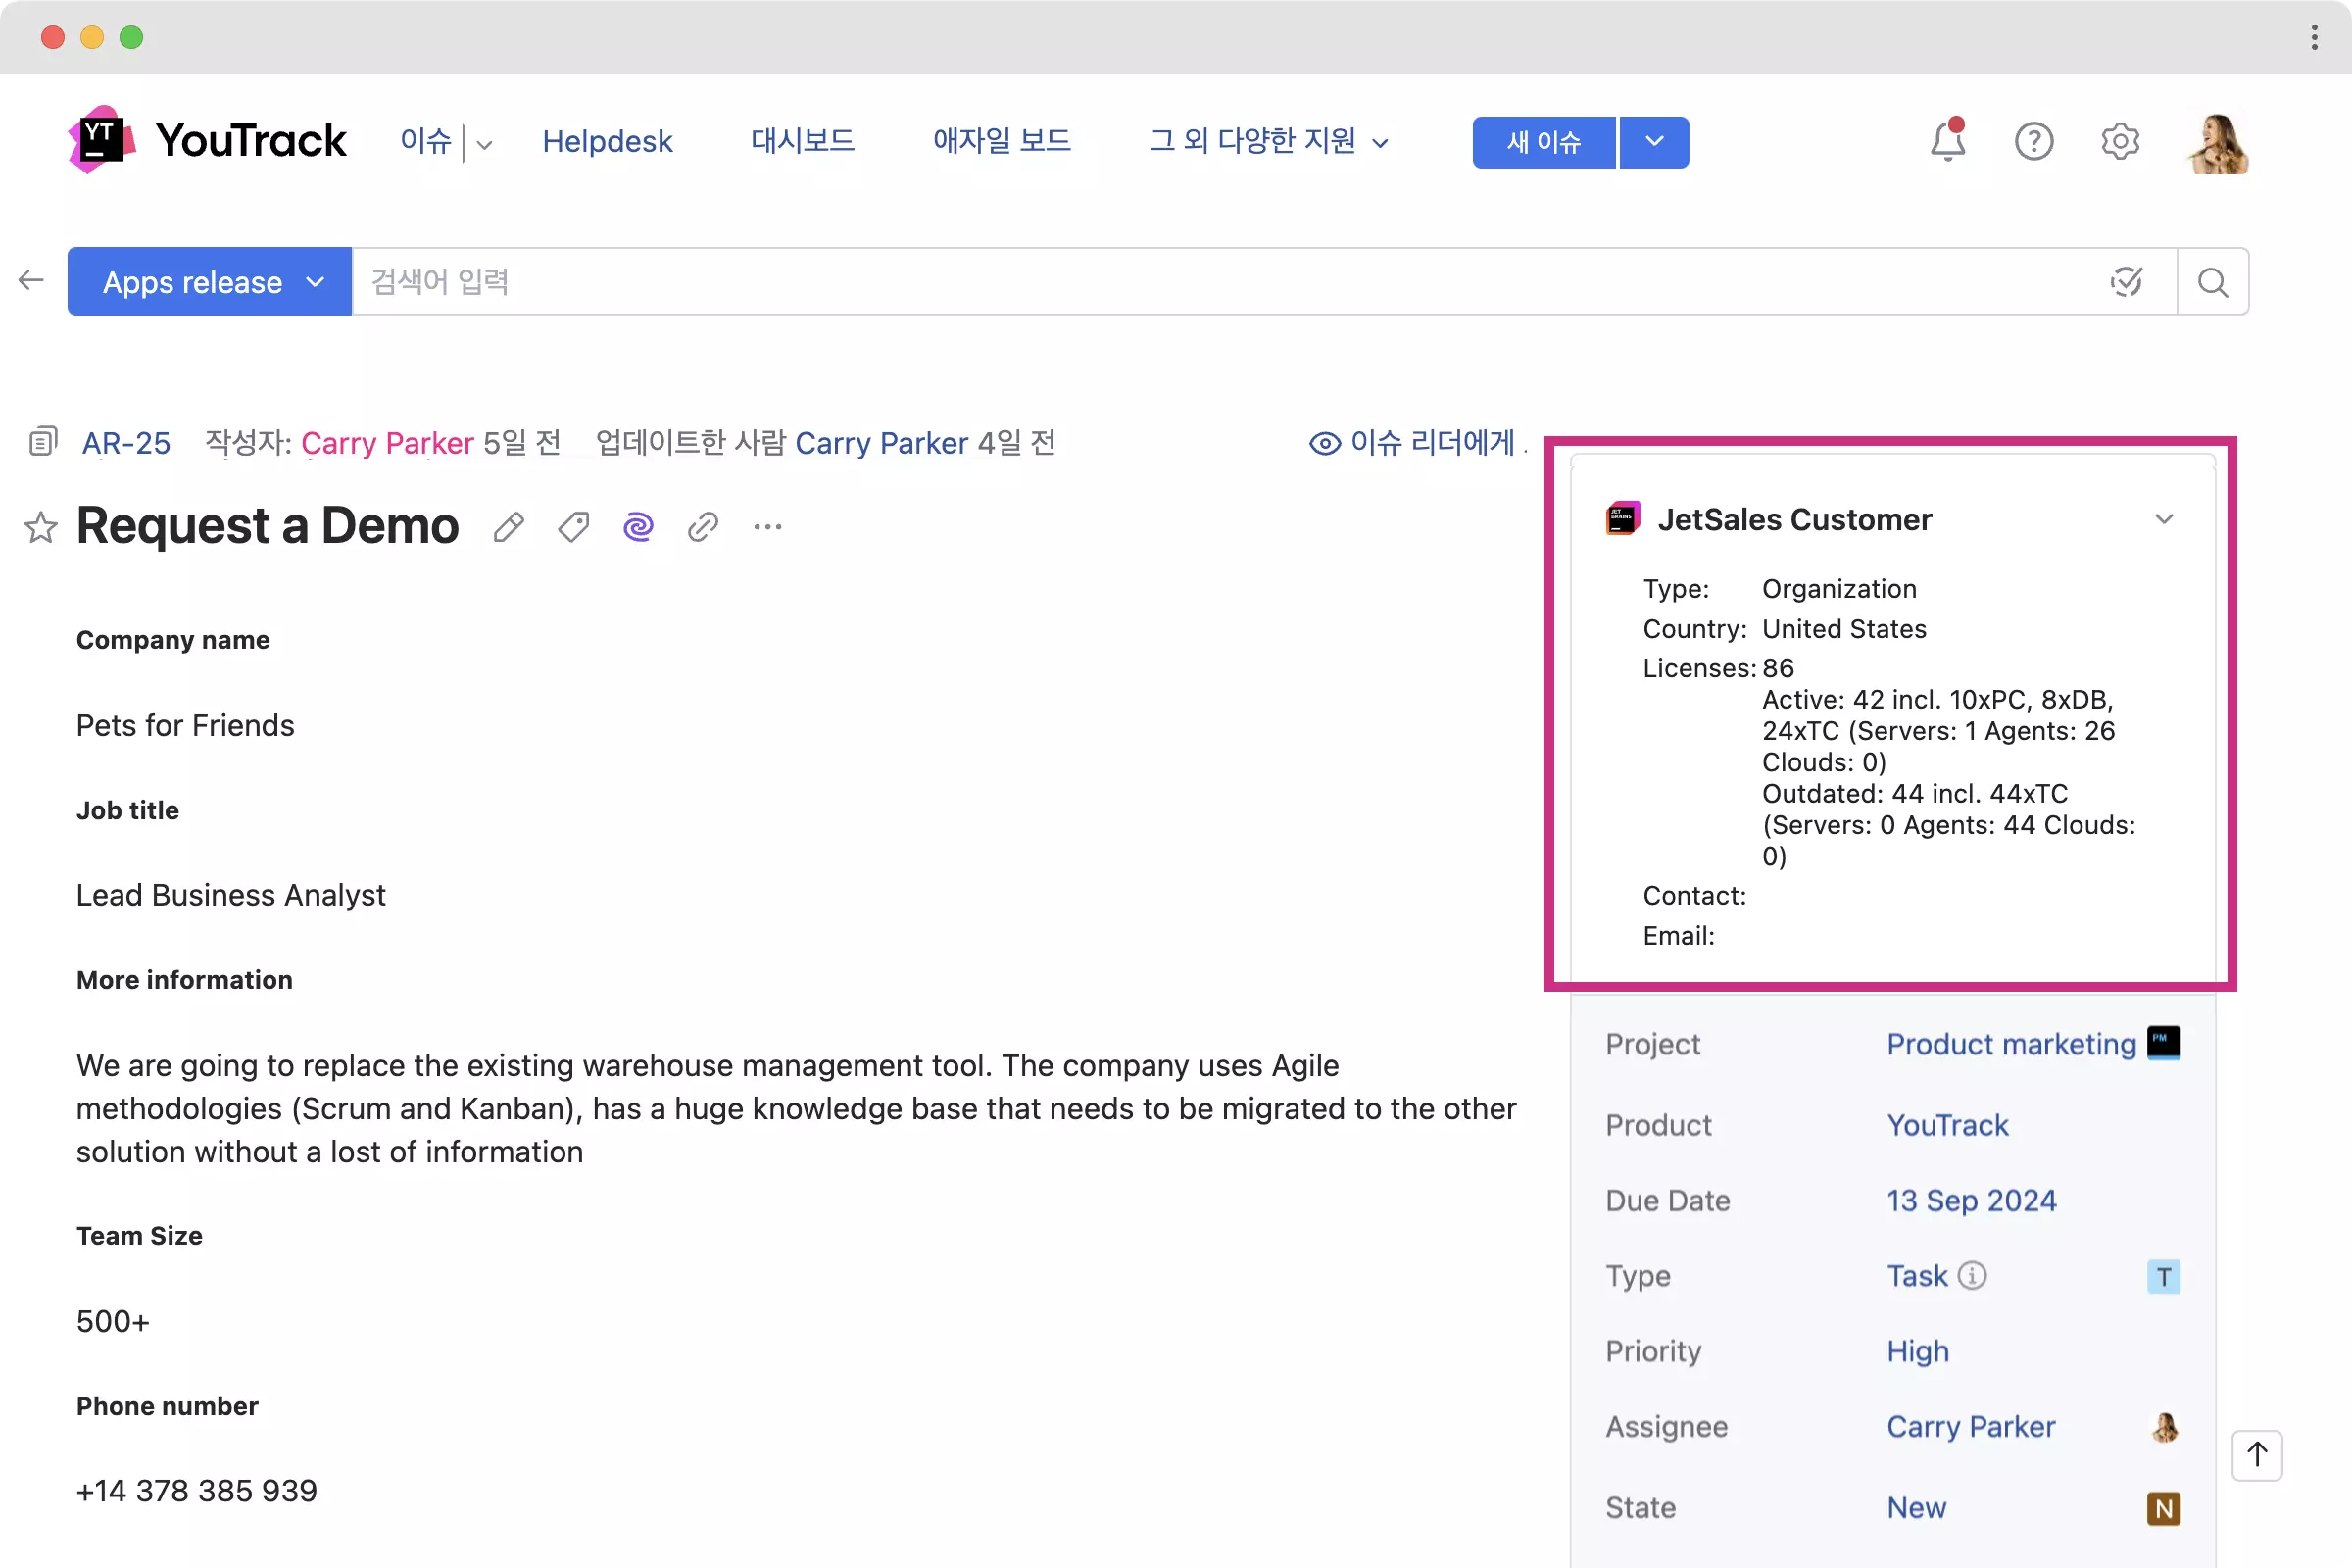This screenshot has height=1568, width=2352.
Task: Open the Helpdesk menu item
Action: (607, 141)
